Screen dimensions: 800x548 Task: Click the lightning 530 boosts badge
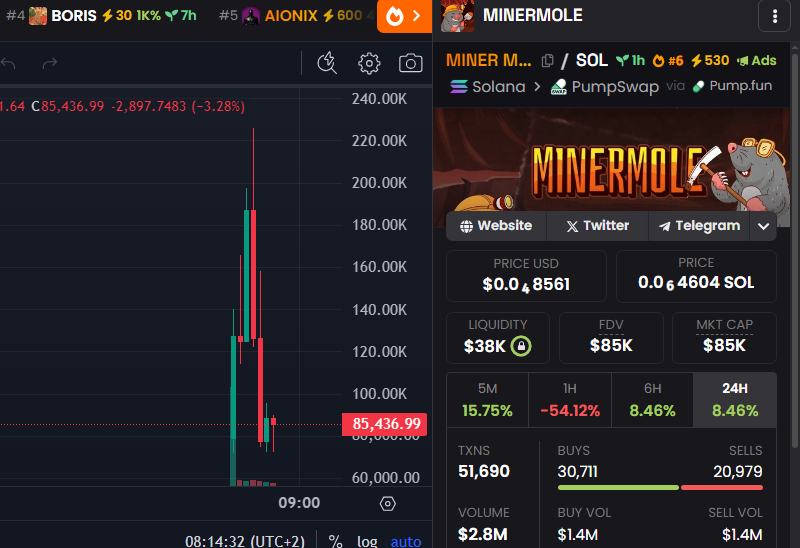pos(710,61)
